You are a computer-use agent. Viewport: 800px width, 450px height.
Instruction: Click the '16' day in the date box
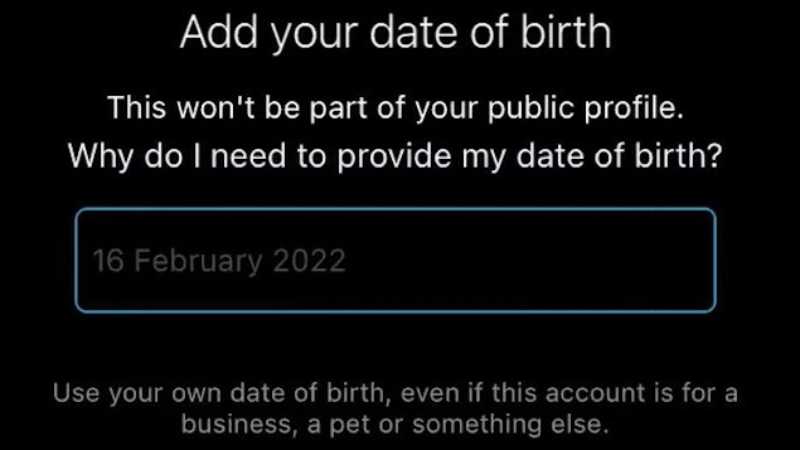(x=108, y=261)
